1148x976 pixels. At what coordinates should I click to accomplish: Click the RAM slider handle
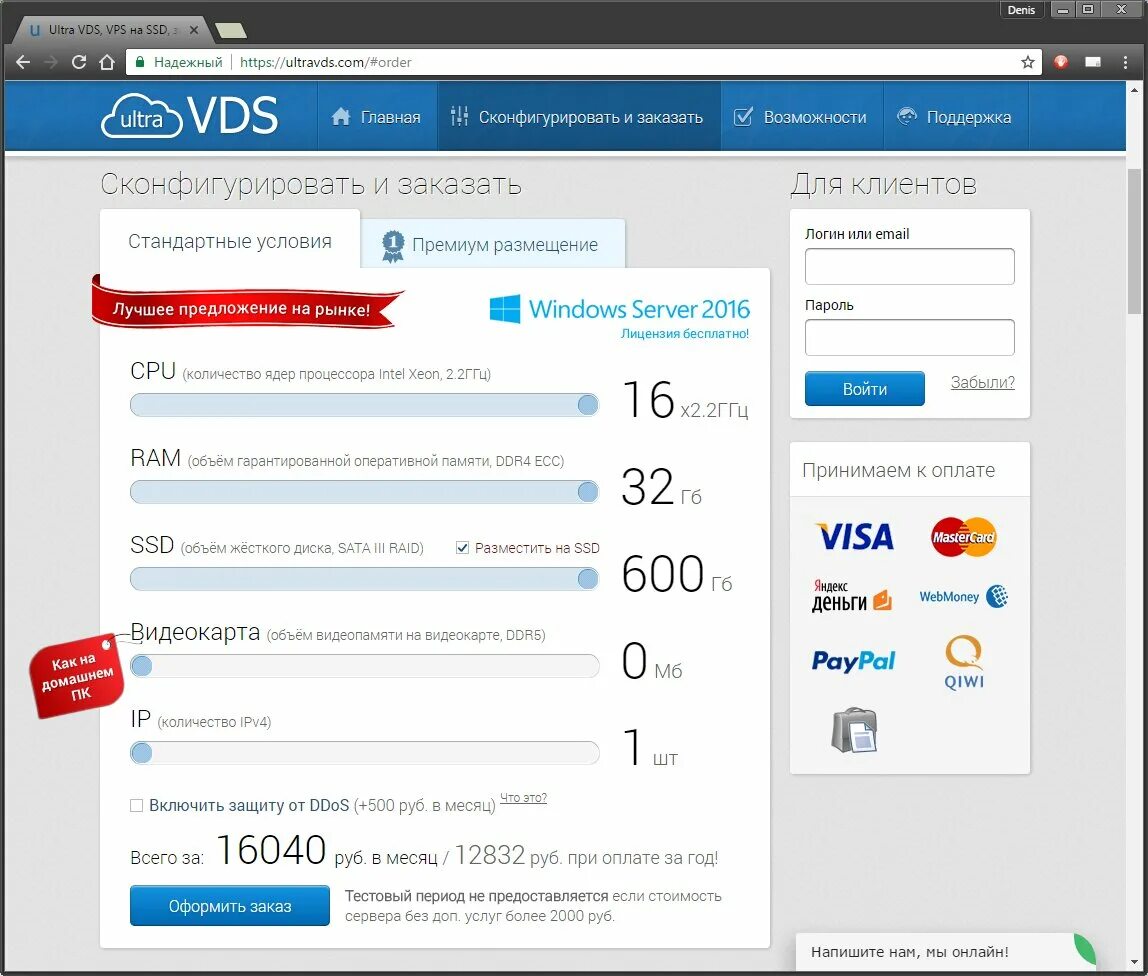[x=588, y=491]
